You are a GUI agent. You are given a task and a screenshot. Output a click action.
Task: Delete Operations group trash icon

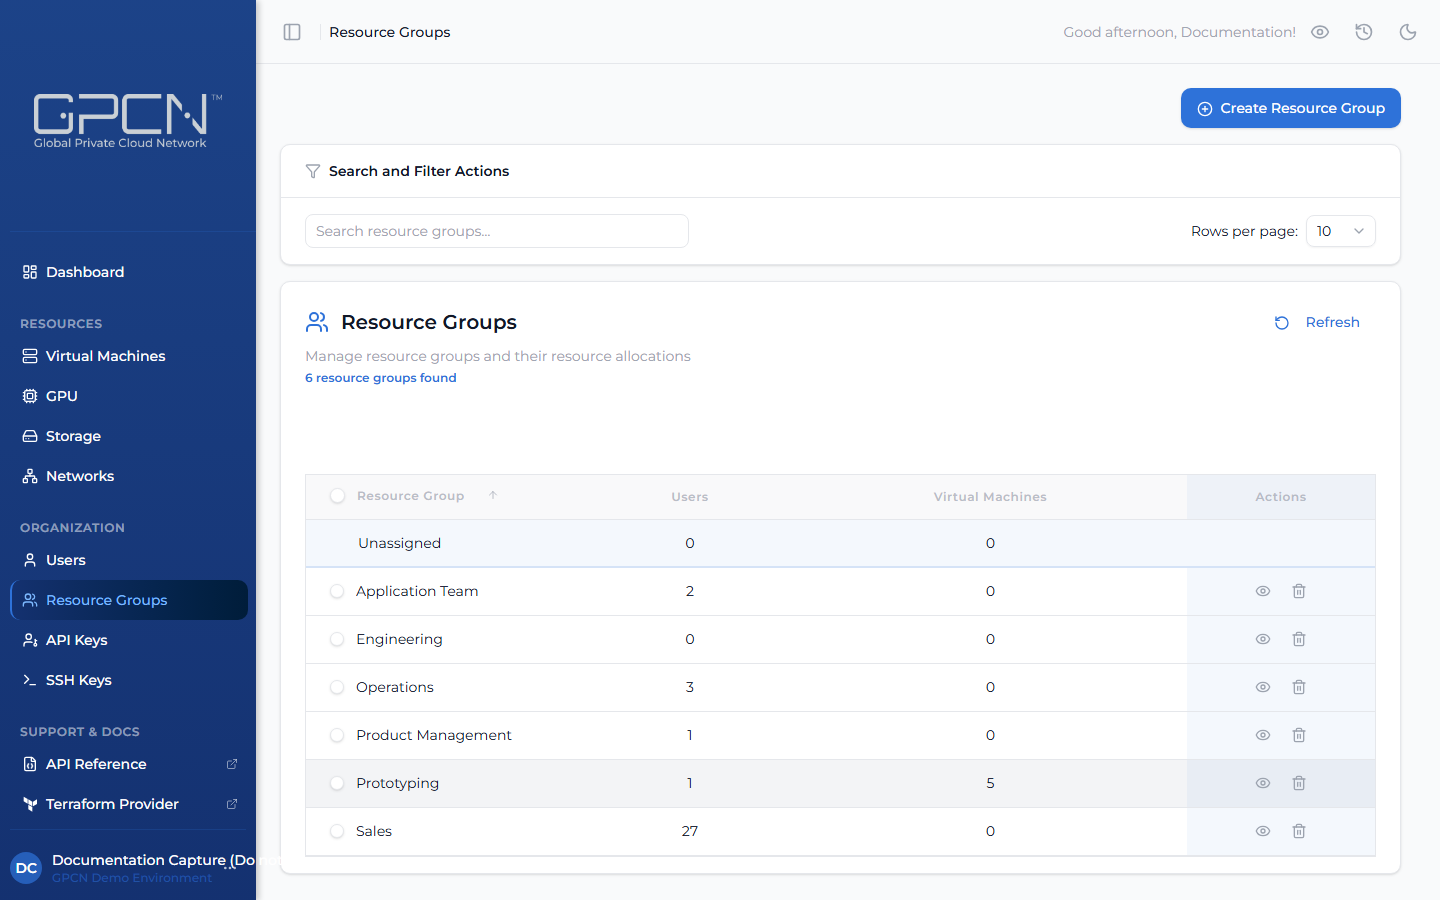(1299, 687)
